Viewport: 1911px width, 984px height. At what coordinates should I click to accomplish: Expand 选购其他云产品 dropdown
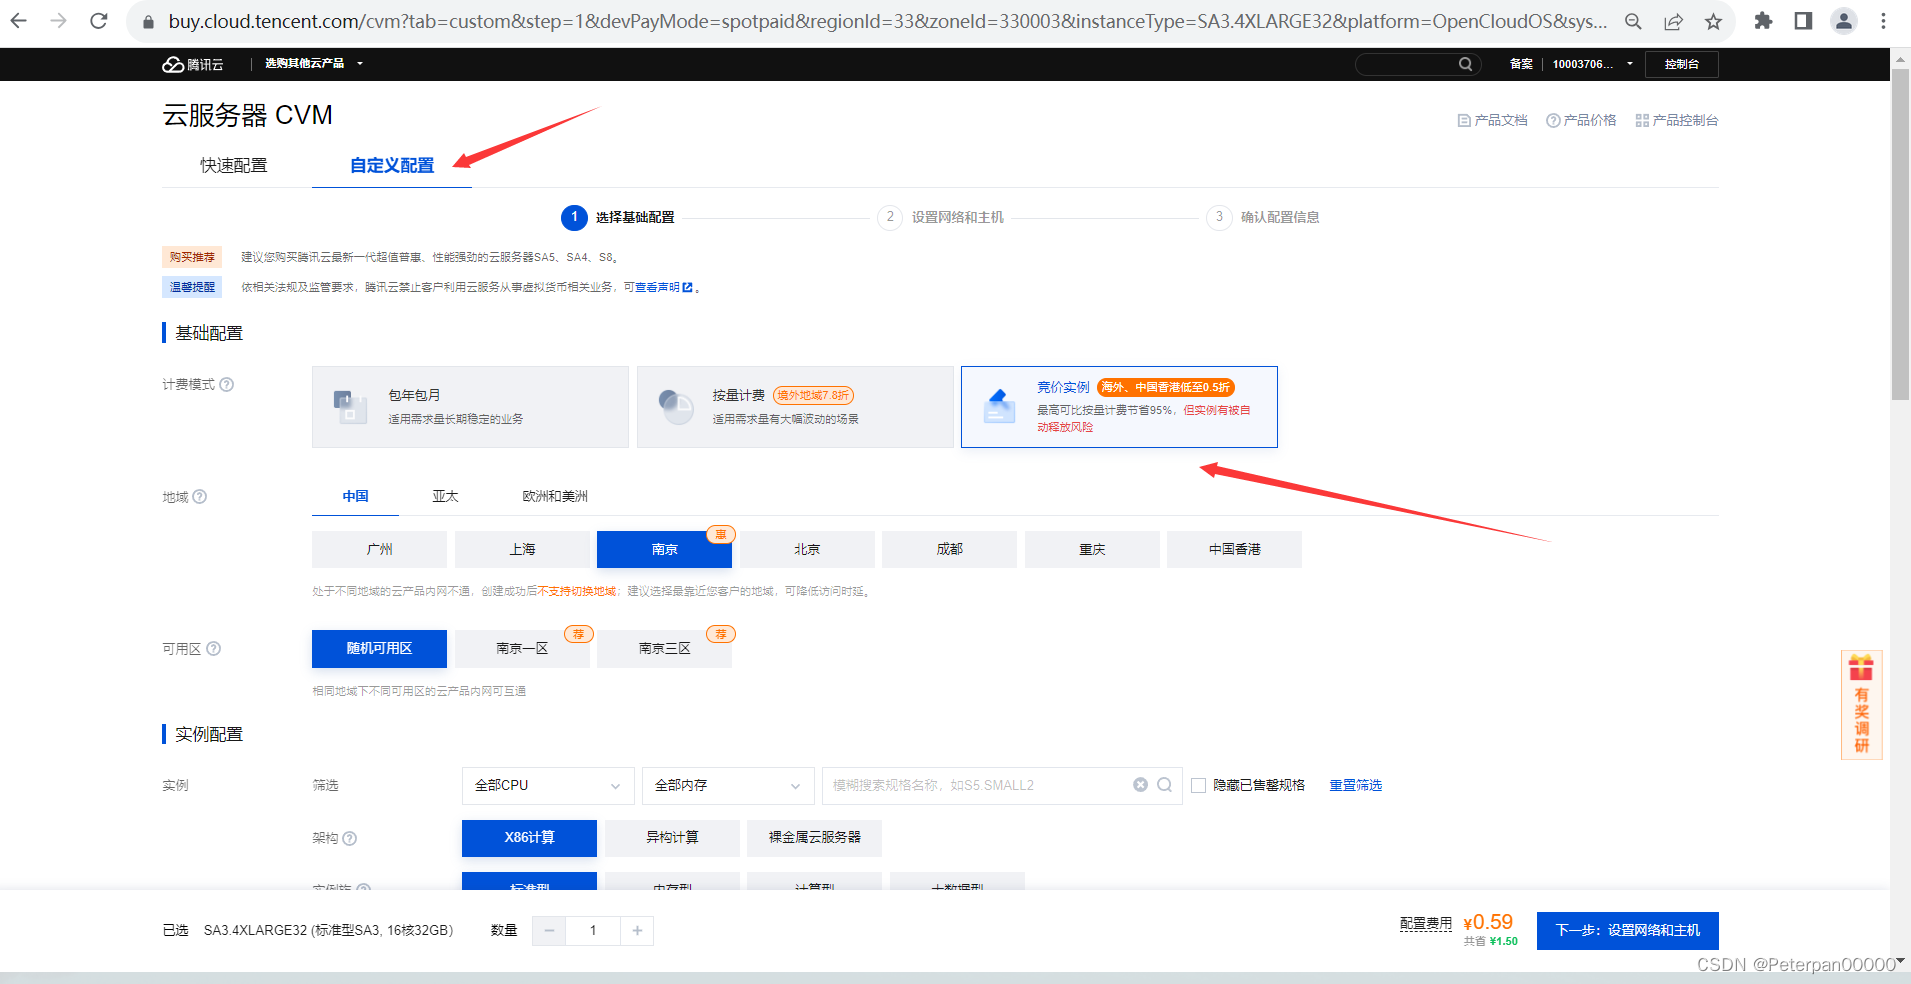pos(313,63)
